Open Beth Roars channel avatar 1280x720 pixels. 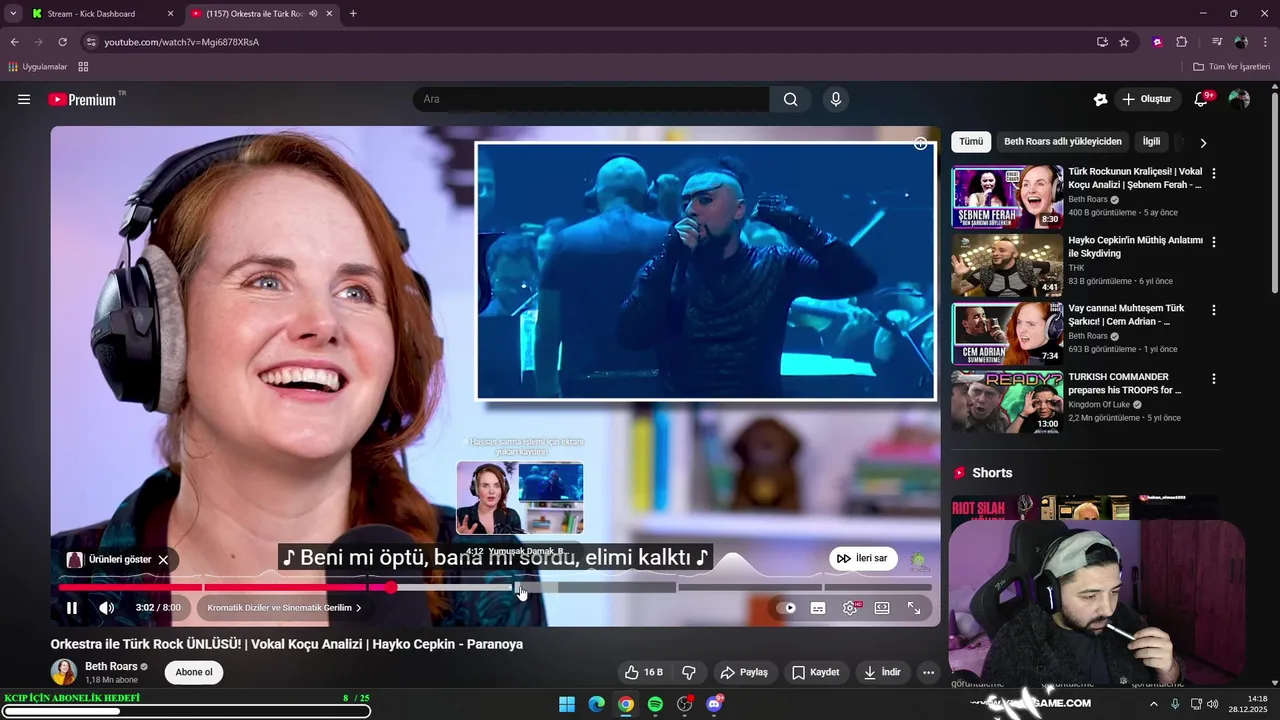click(64, 672)
